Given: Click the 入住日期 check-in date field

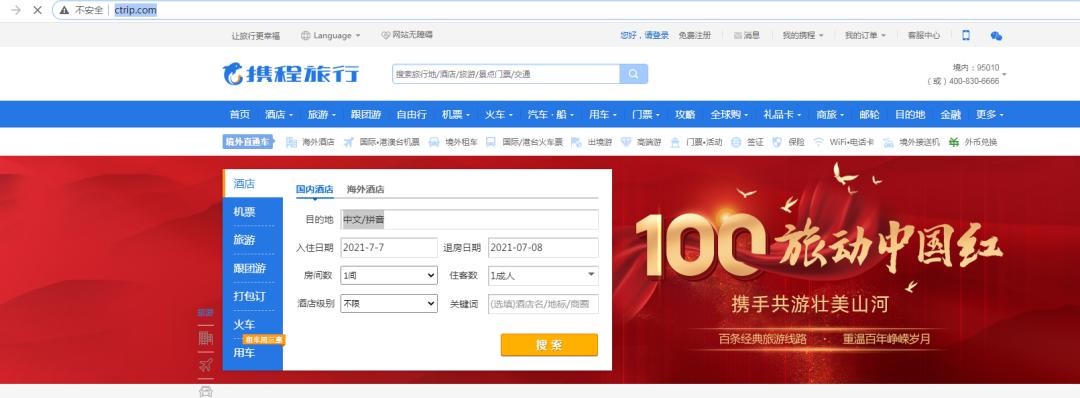Looking at the screenshot, I should coord(388,247).
